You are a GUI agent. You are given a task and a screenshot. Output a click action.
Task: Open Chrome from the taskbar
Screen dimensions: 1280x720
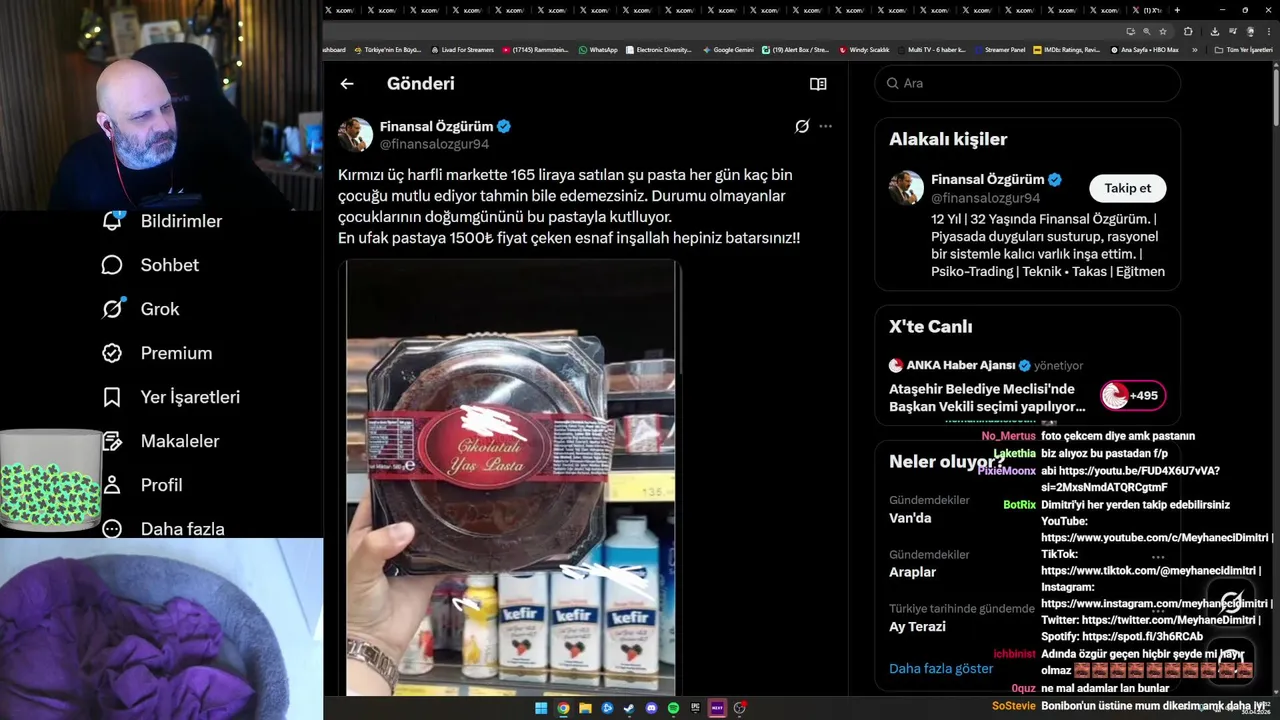click(x=563, y=708)
